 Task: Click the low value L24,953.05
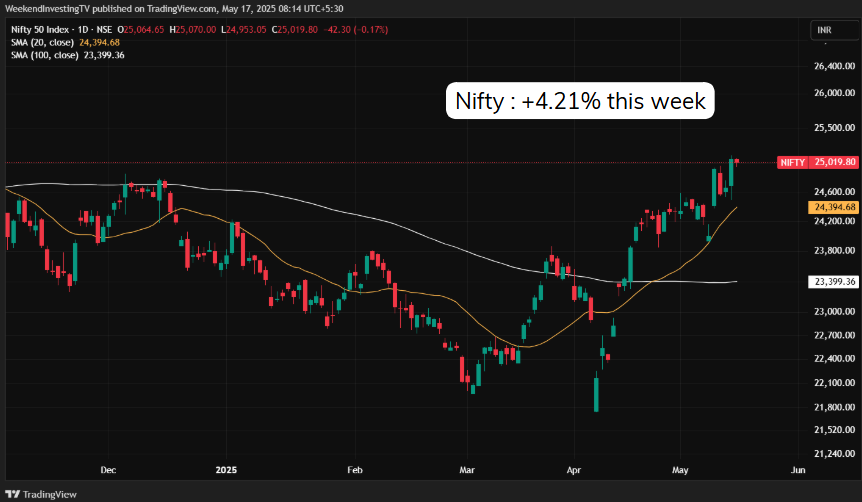click(244, 30)
